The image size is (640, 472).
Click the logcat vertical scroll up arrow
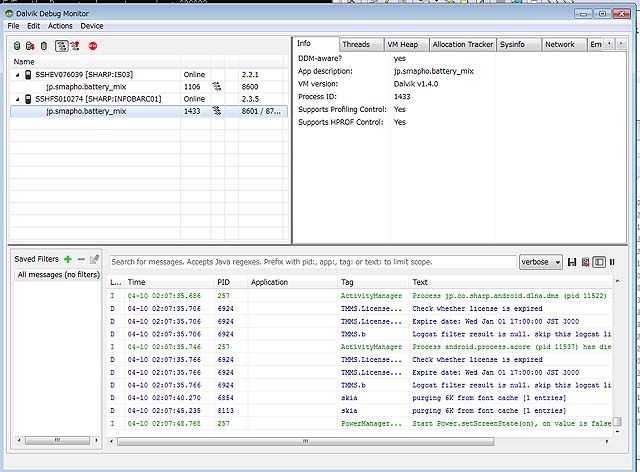pyautogui.click(x=618, y=281)
